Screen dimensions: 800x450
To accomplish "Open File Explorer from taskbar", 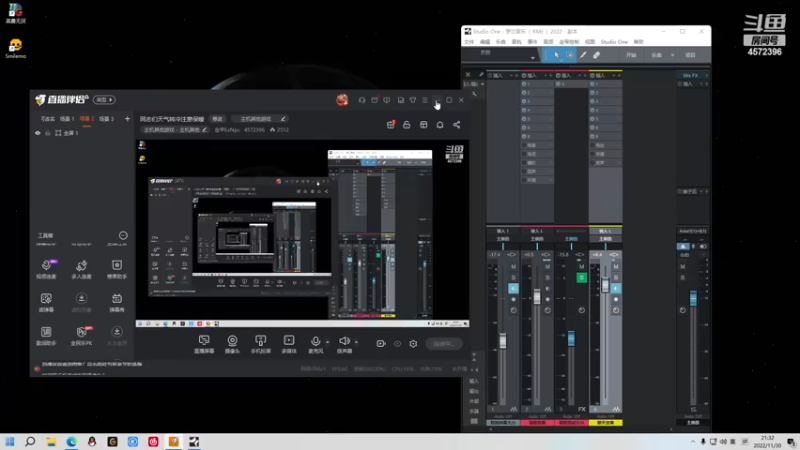I will tap(51, 441).
